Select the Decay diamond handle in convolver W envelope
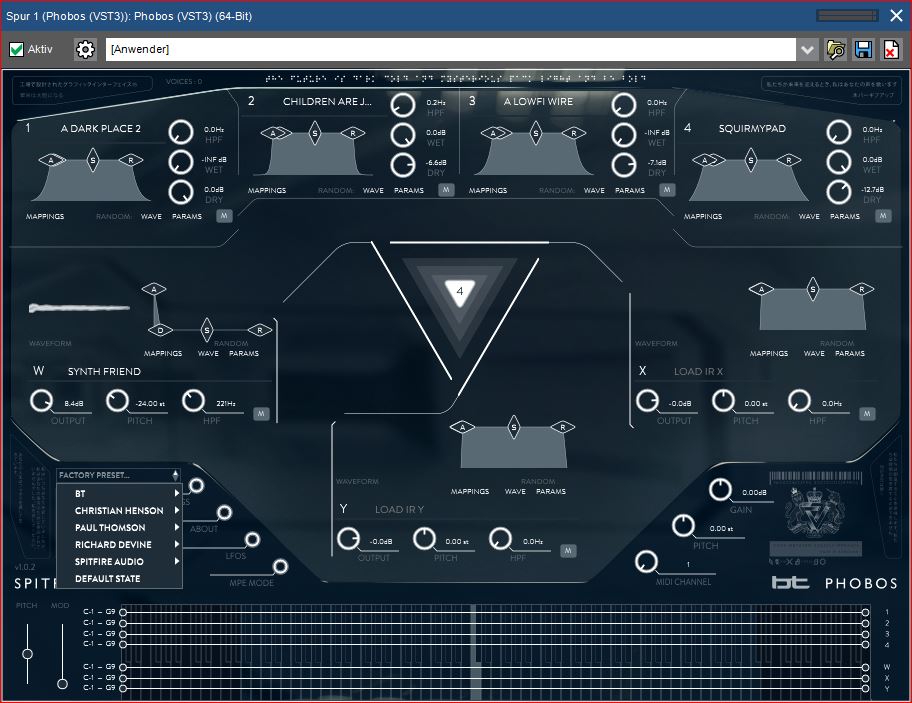912x703 pixels. click(160, 330)
